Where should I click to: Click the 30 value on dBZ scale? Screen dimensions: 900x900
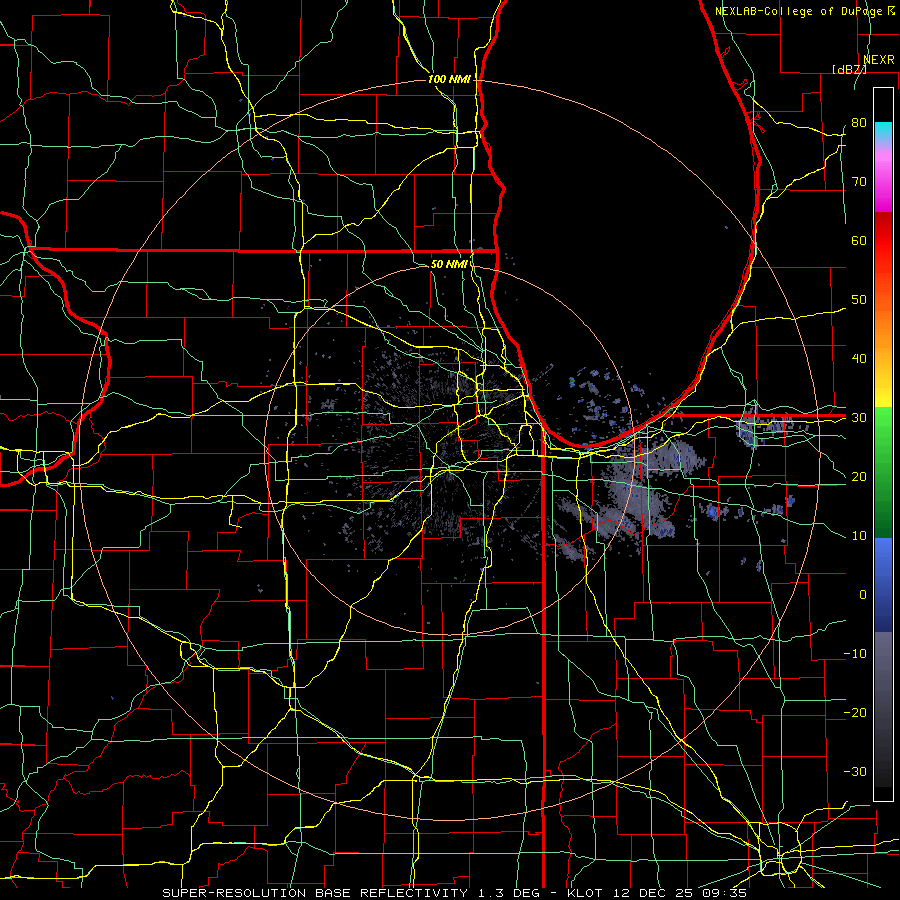coord(859,418)
